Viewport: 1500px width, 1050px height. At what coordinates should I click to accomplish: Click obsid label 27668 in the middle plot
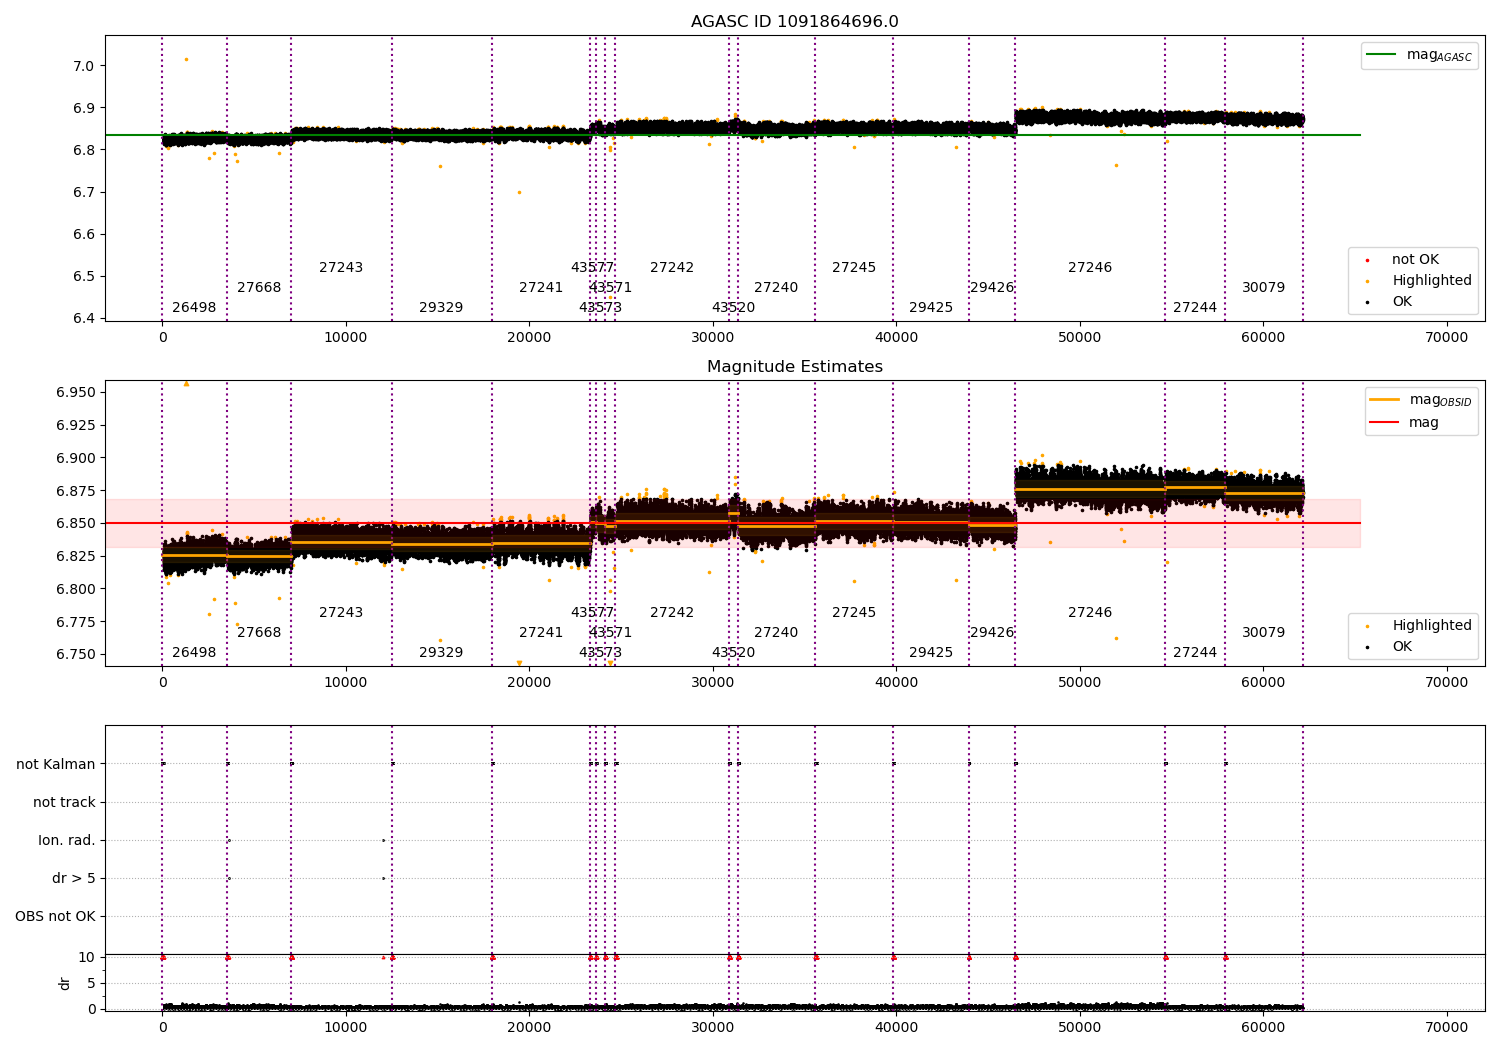tap(259, 633)
